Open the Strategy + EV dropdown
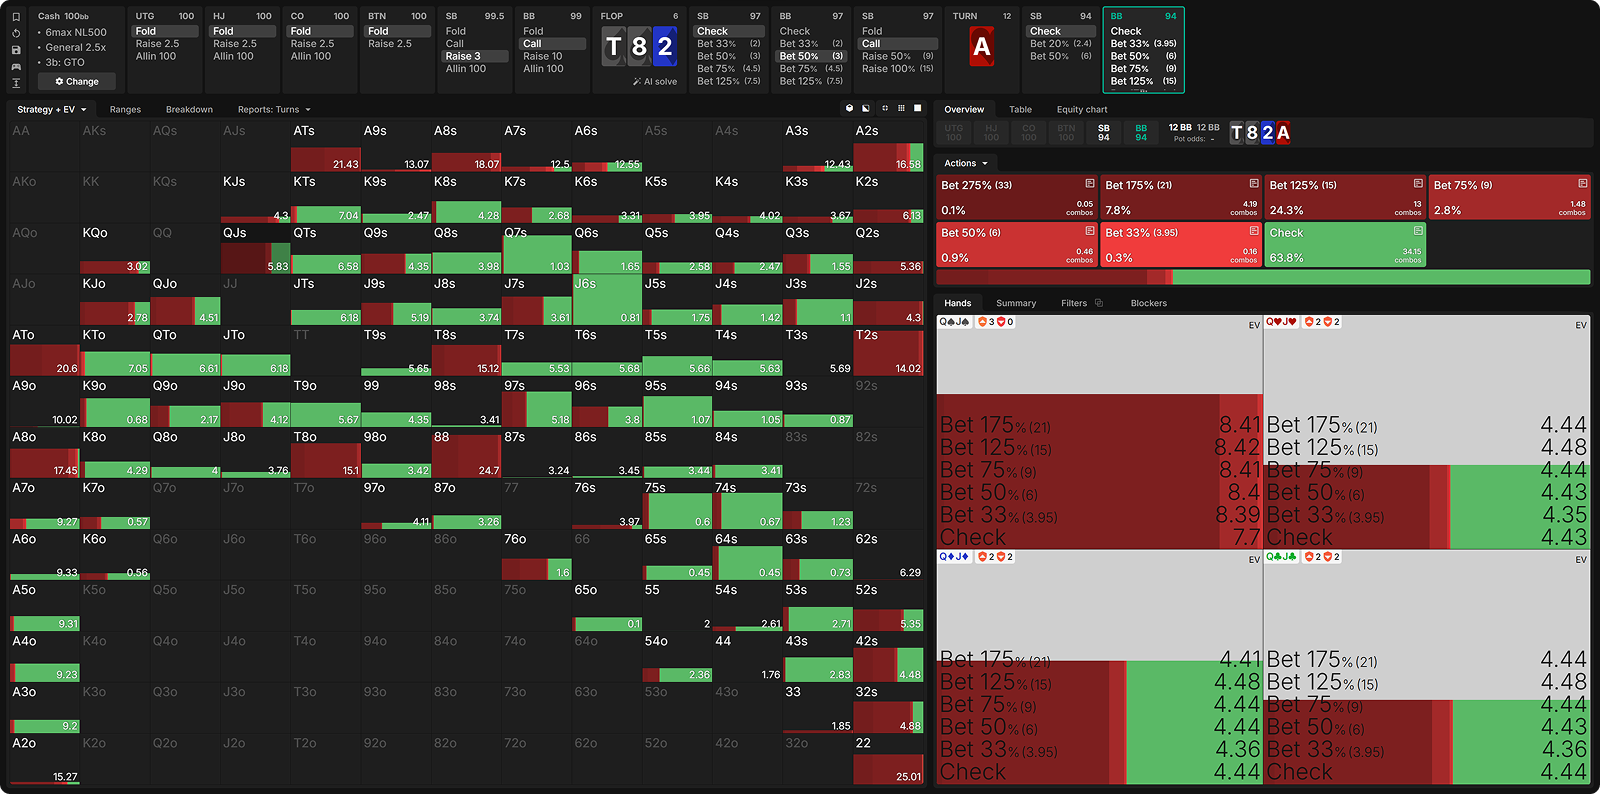 pyautogui.click(x=52, y=110)
